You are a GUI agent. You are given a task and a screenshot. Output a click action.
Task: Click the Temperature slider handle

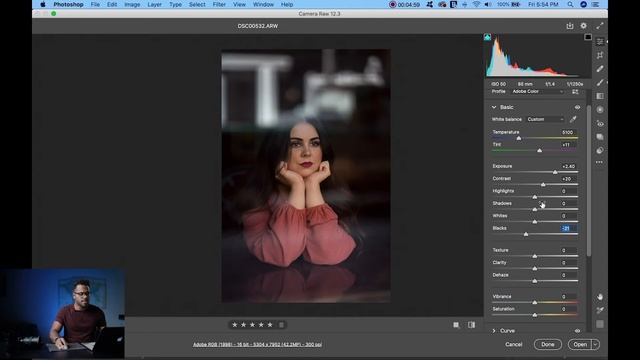point(519,138)
